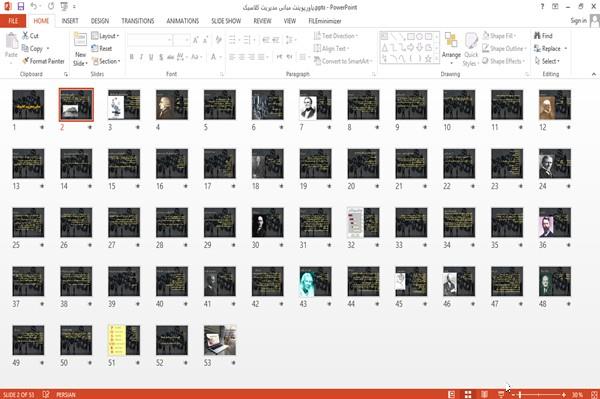Image resolution: width=600 pixels, height=399 pixels.
Task: Toggle Bold formatting
Action: pos(132,57)
